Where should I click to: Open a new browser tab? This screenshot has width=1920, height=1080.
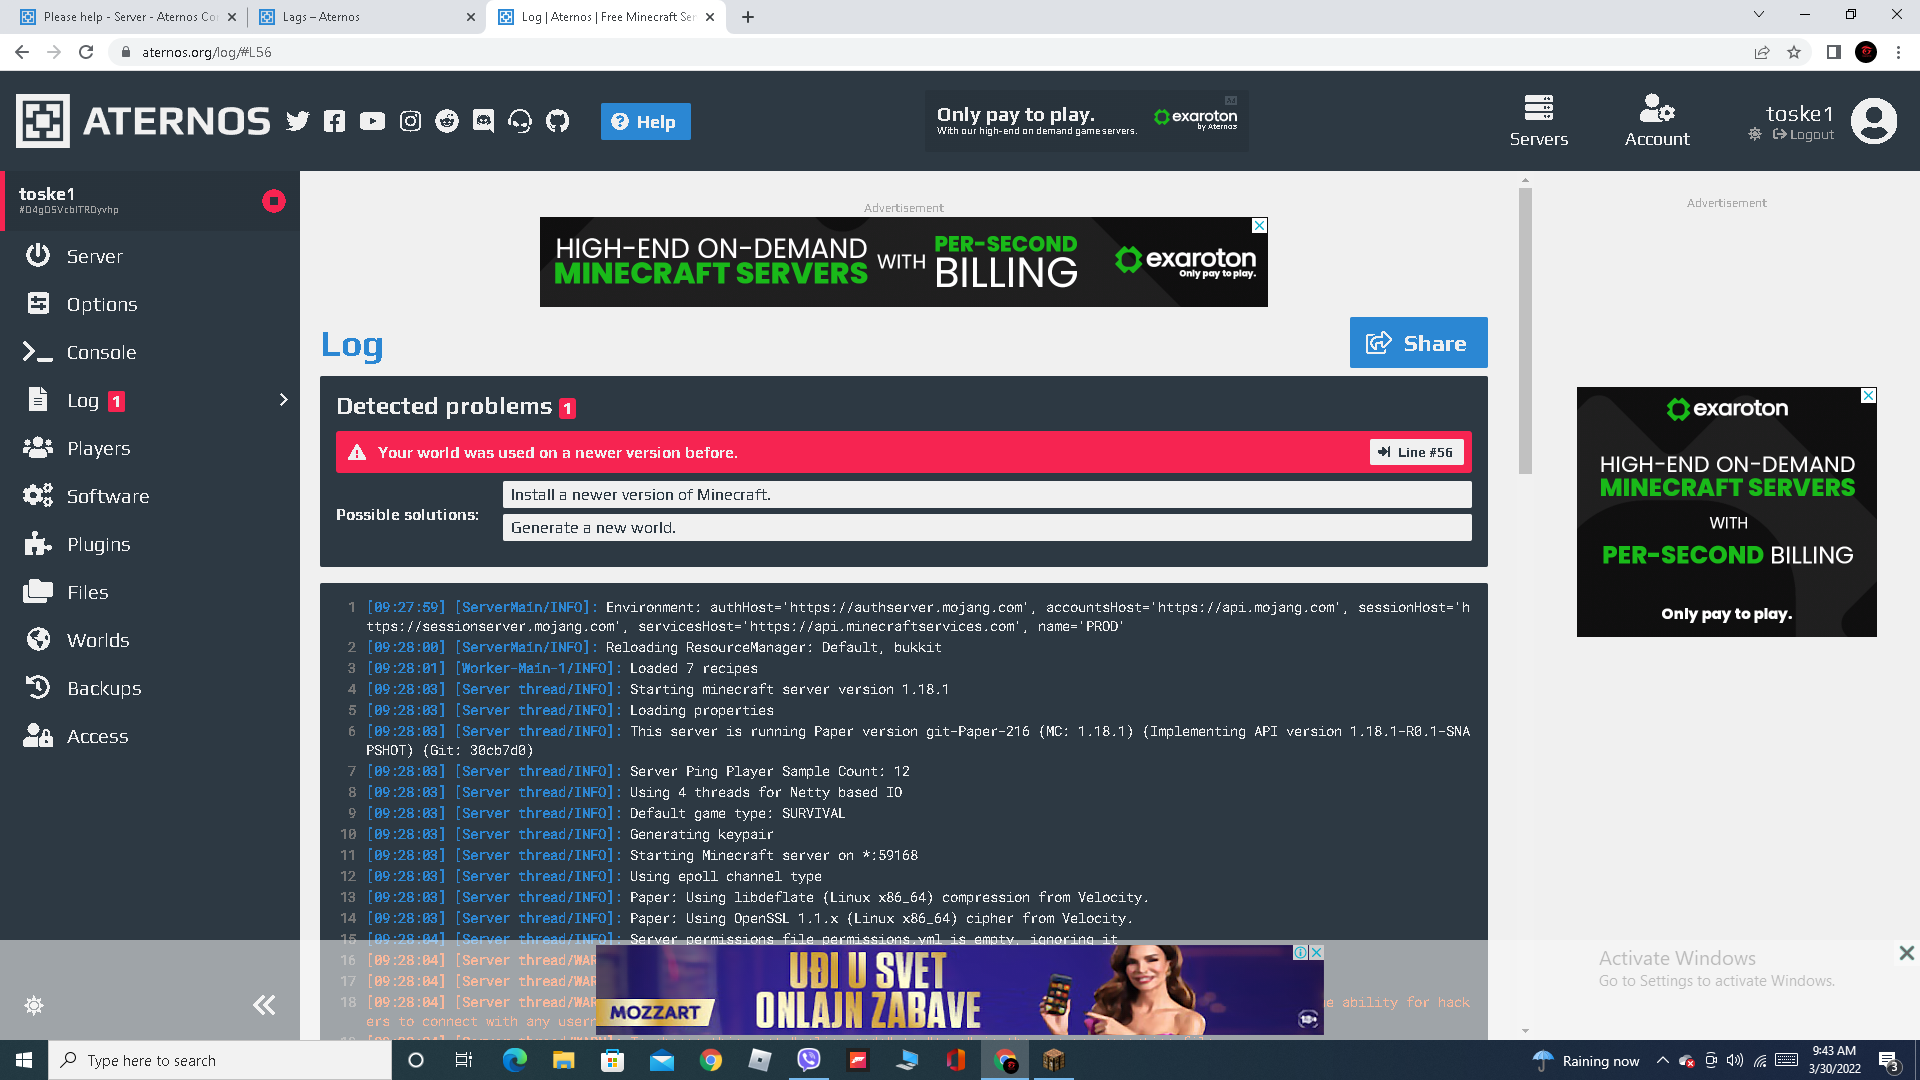748,17
